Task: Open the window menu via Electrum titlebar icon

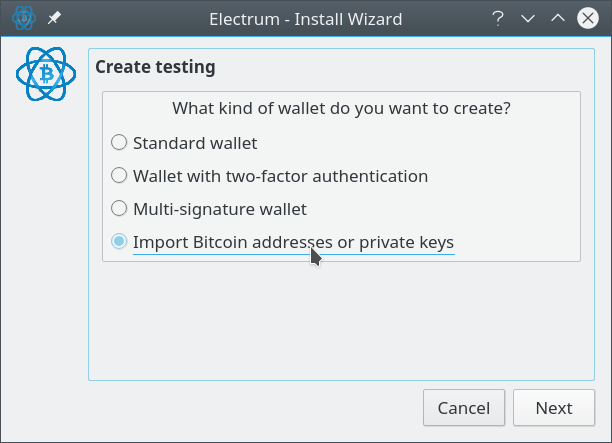Action: pyautogui.click(x=24, y=18)
